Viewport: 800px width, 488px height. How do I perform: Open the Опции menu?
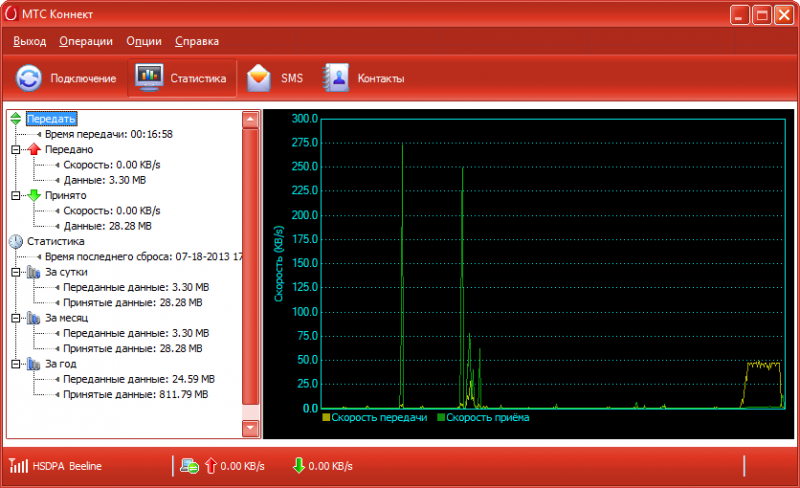[144, 41]
